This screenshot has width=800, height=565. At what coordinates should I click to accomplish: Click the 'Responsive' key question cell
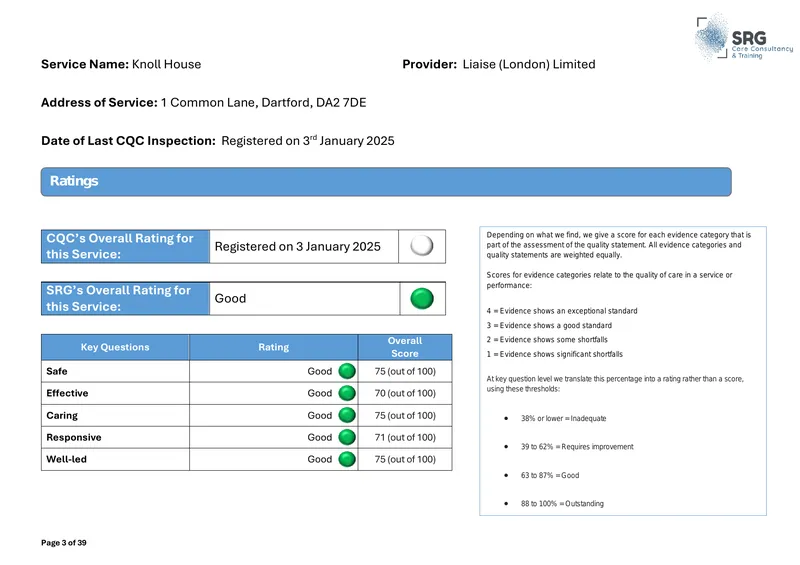tap(115, 437)
